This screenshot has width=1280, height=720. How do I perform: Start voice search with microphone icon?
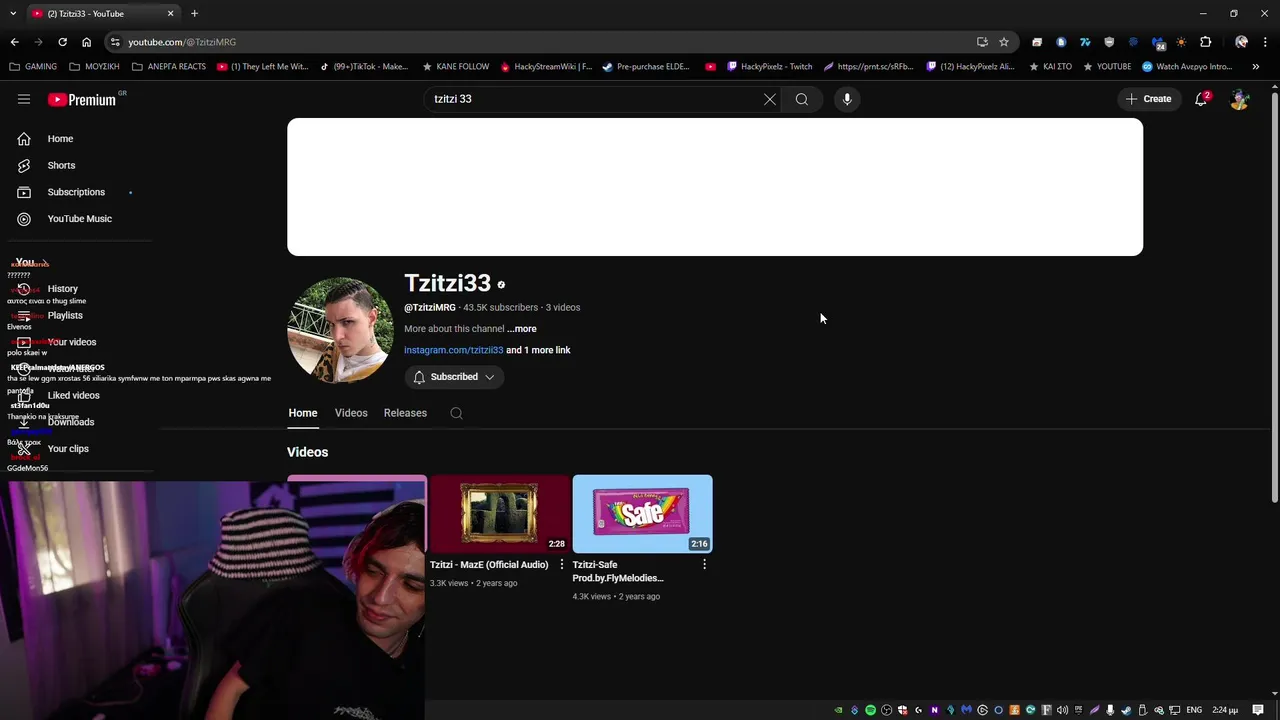pyautogui.click(x=847, y=99)
